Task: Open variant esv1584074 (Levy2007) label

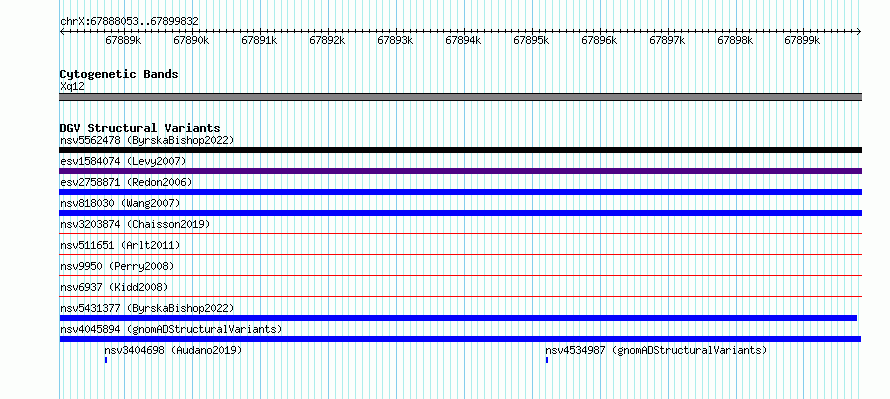Action: 123,161
